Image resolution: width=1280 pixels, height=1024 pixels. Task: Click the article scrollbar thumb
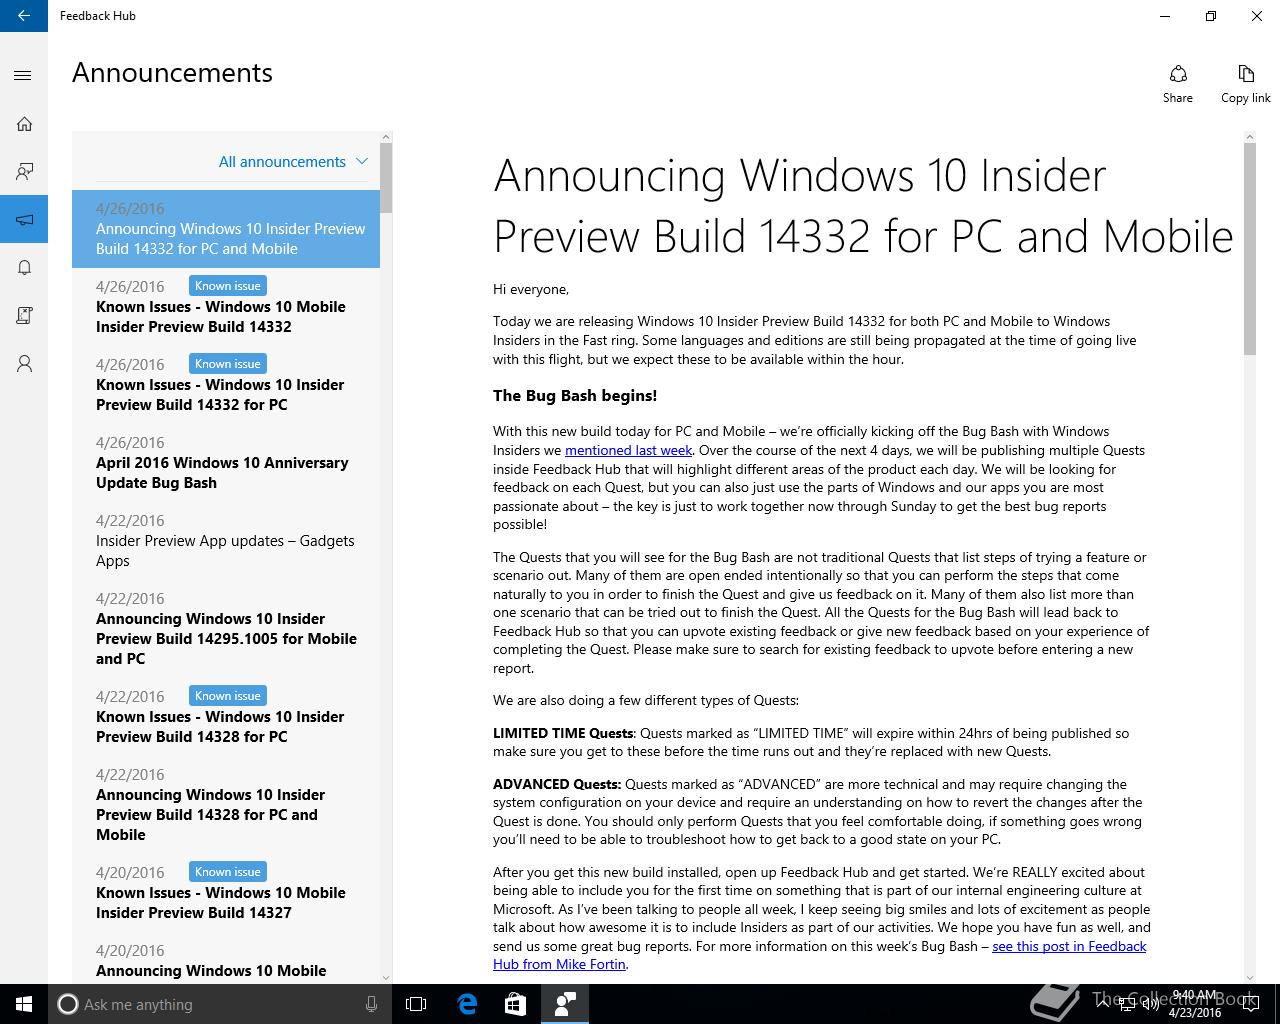pyautogui.click(x=1250, y=248)
